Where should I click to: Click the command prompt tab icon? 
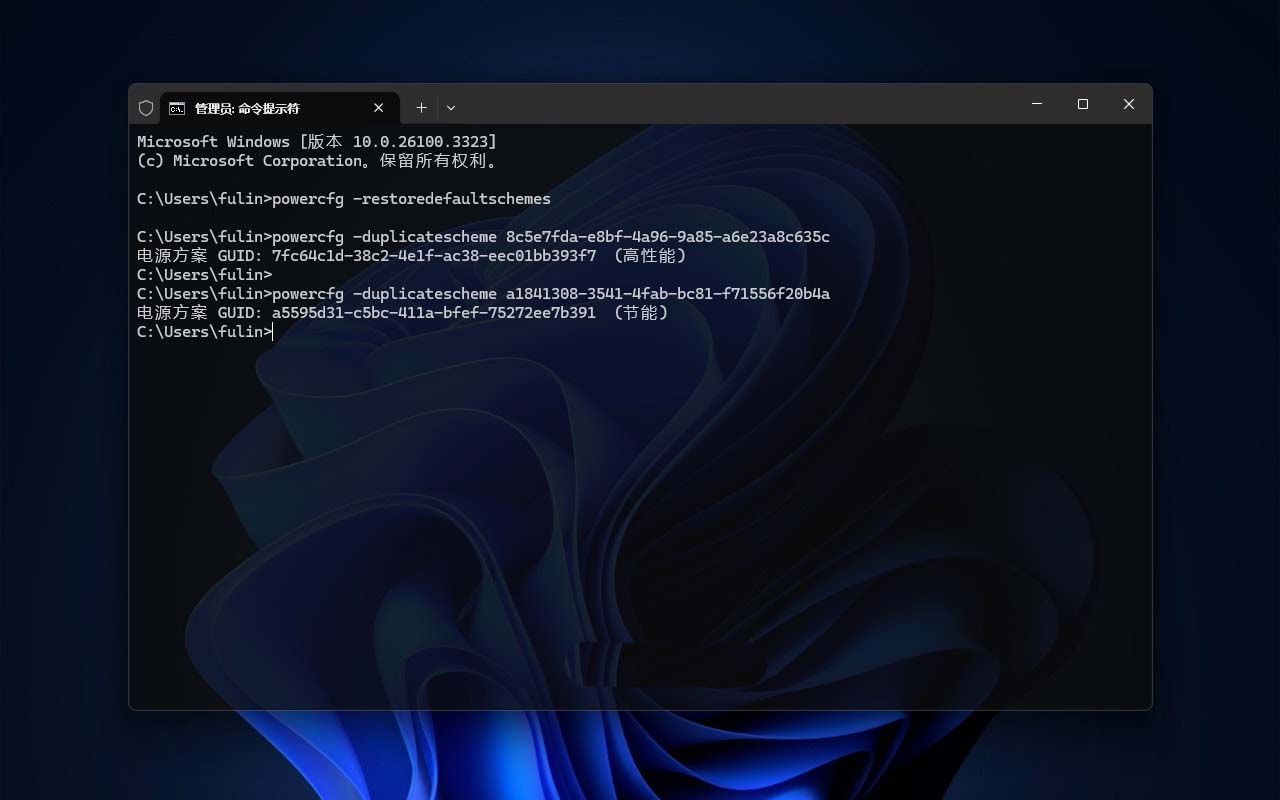coord(176,108)
